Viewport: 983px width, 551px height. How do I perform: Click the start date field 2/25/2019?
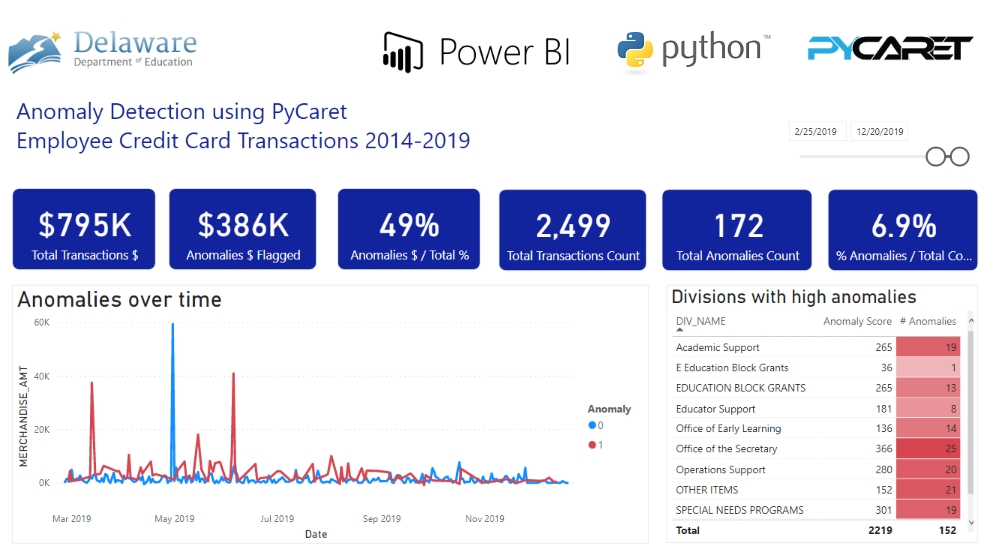click(816, 132)
